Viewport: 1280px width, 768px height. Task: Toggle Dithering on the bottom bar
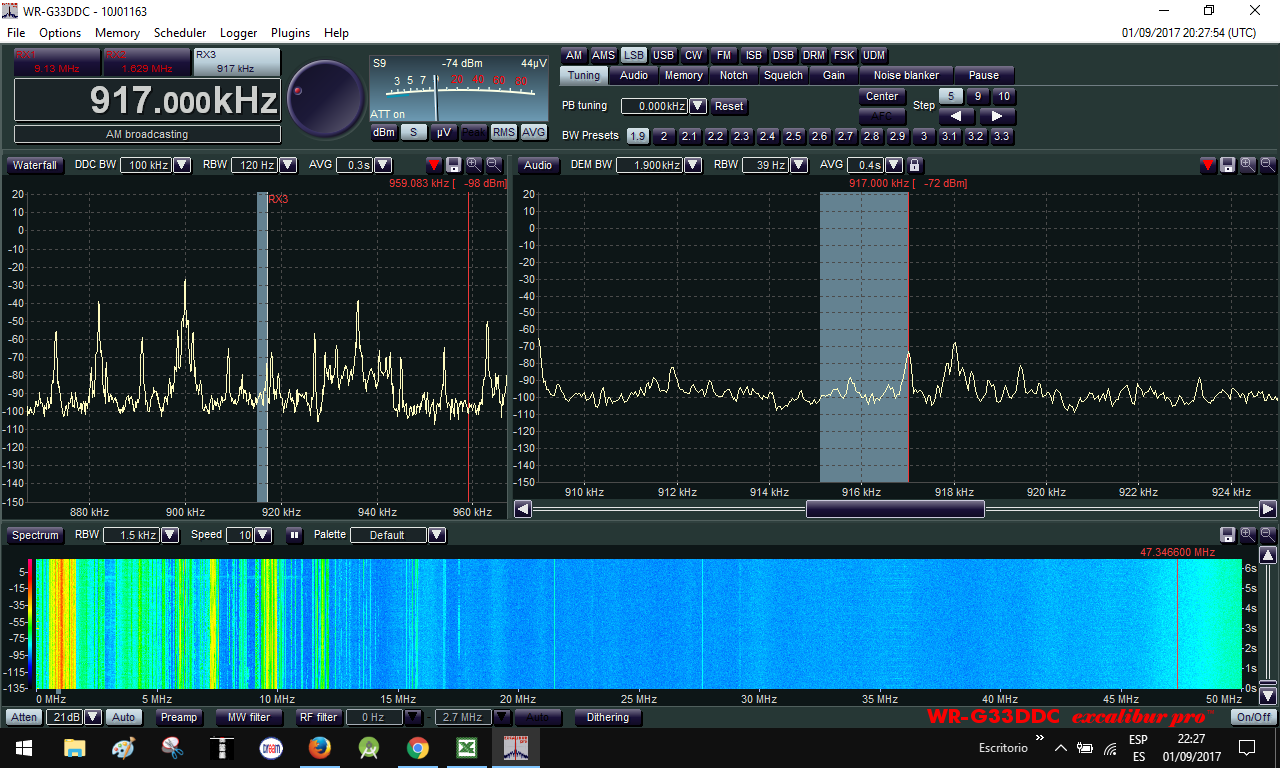click(x=608, y=717)
